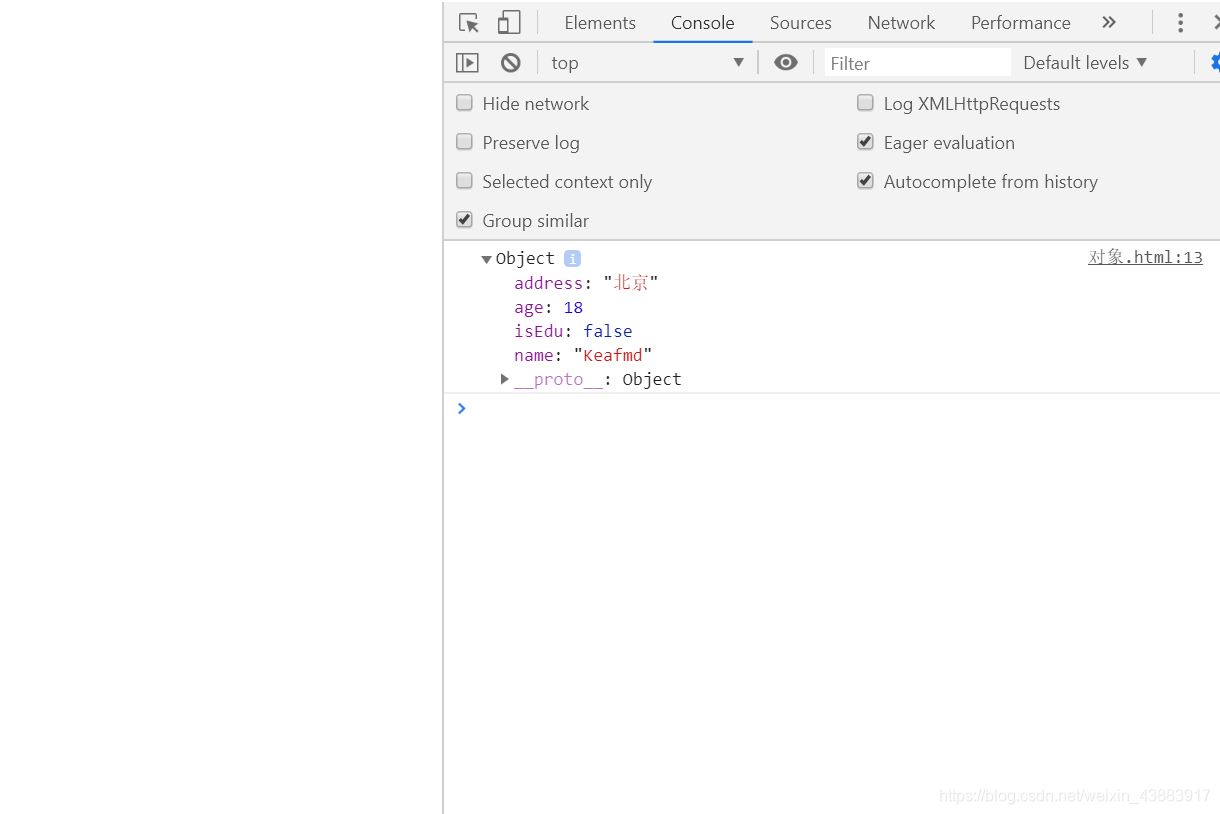Select the name value "Keafmd"
Screen dimensions: 1220x814
click(x=613, y=355)
